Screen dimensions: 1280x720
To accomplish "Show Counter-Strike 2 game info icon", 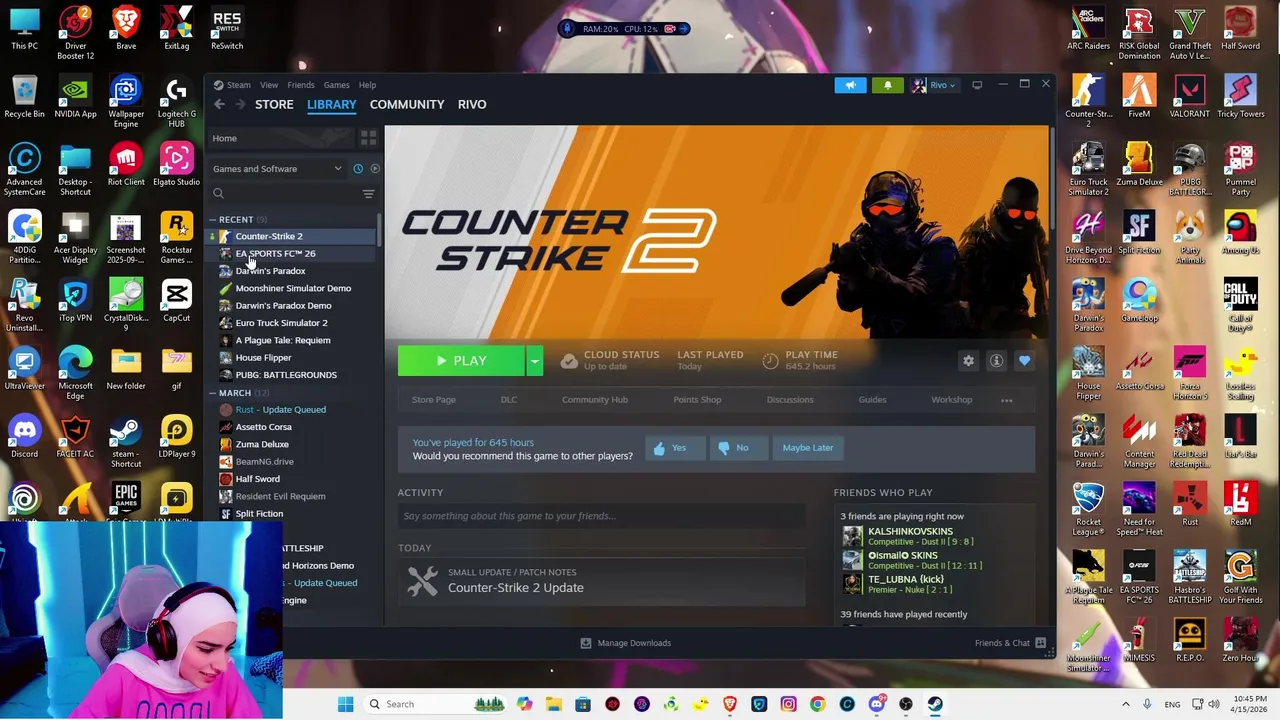I will (x=996, y=361).
